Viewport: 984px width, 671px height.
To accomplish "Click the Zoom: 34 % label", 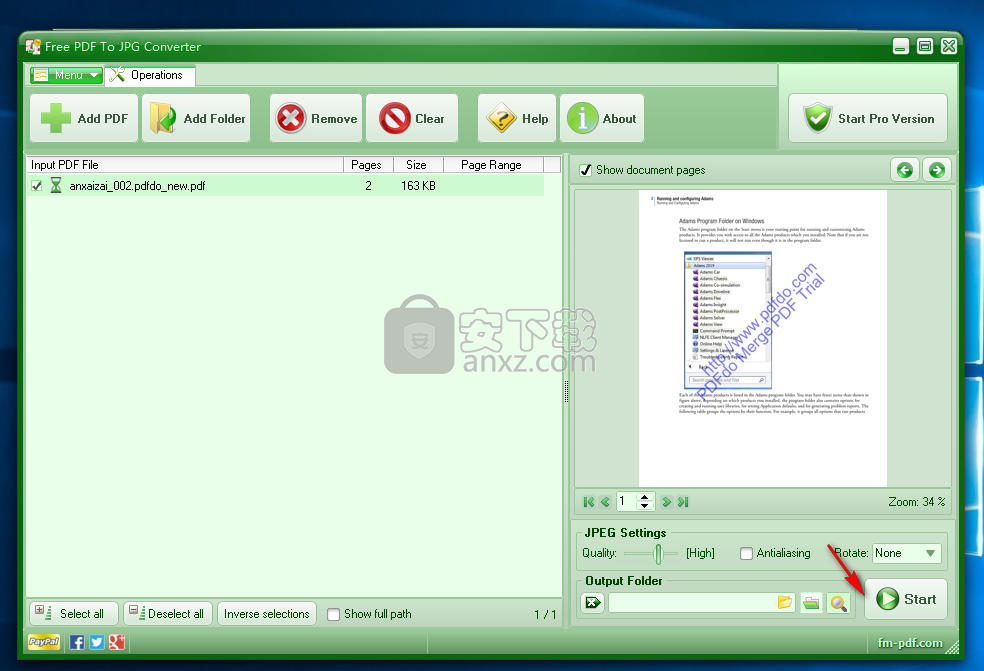I will pyautogui.click(x=916, y=502).
